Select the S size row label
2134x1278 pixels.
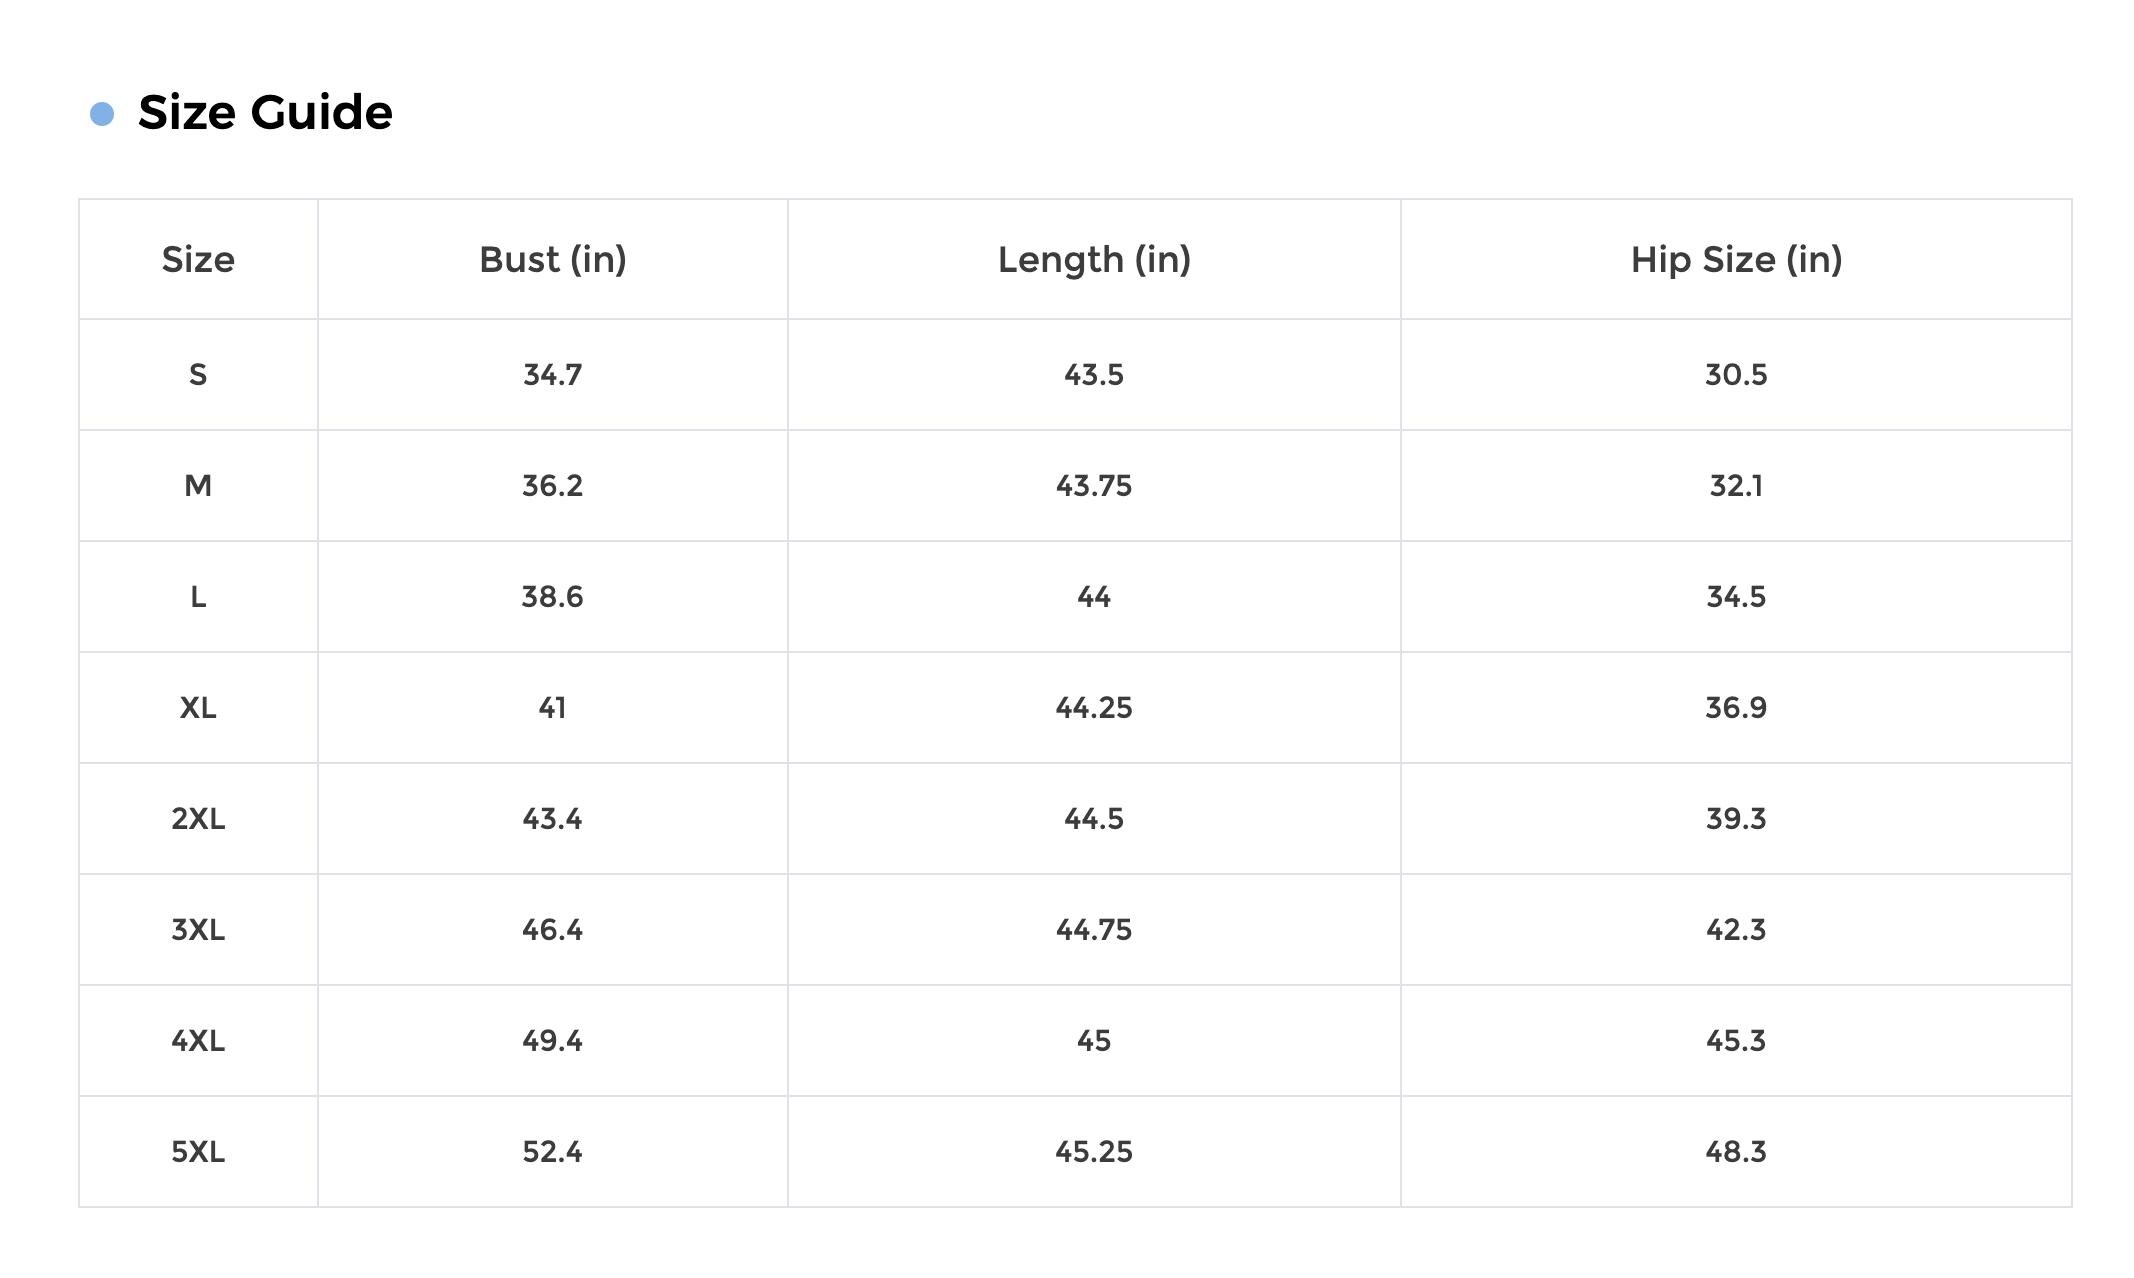click(198, 375)
